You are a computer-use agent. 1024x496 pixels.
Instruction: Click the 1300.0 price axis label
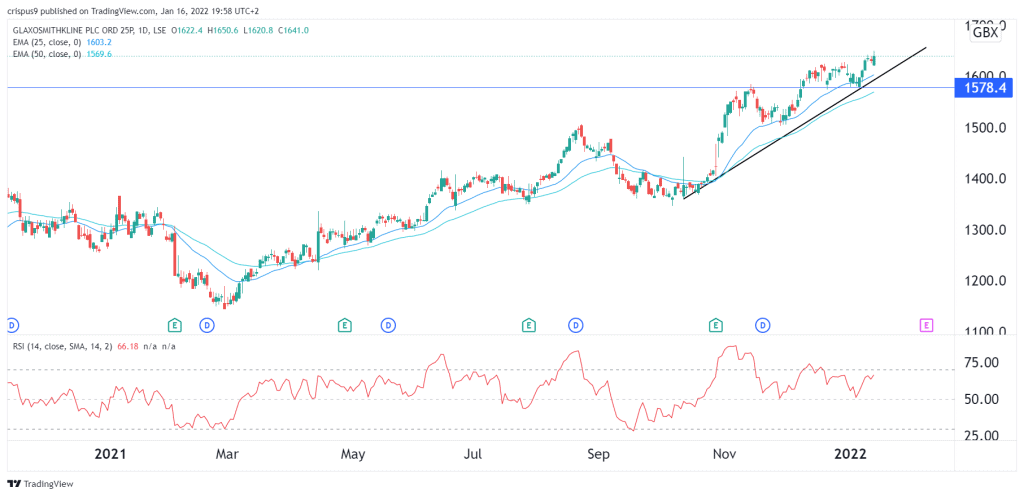(984, 230)
